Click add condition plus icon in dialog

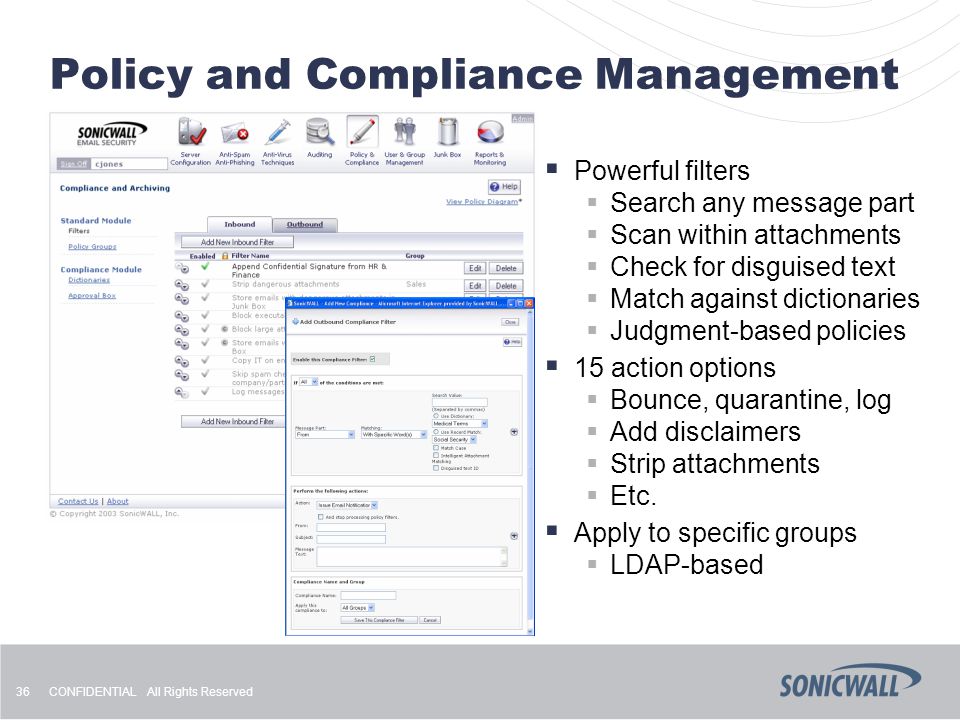point(514,432)
